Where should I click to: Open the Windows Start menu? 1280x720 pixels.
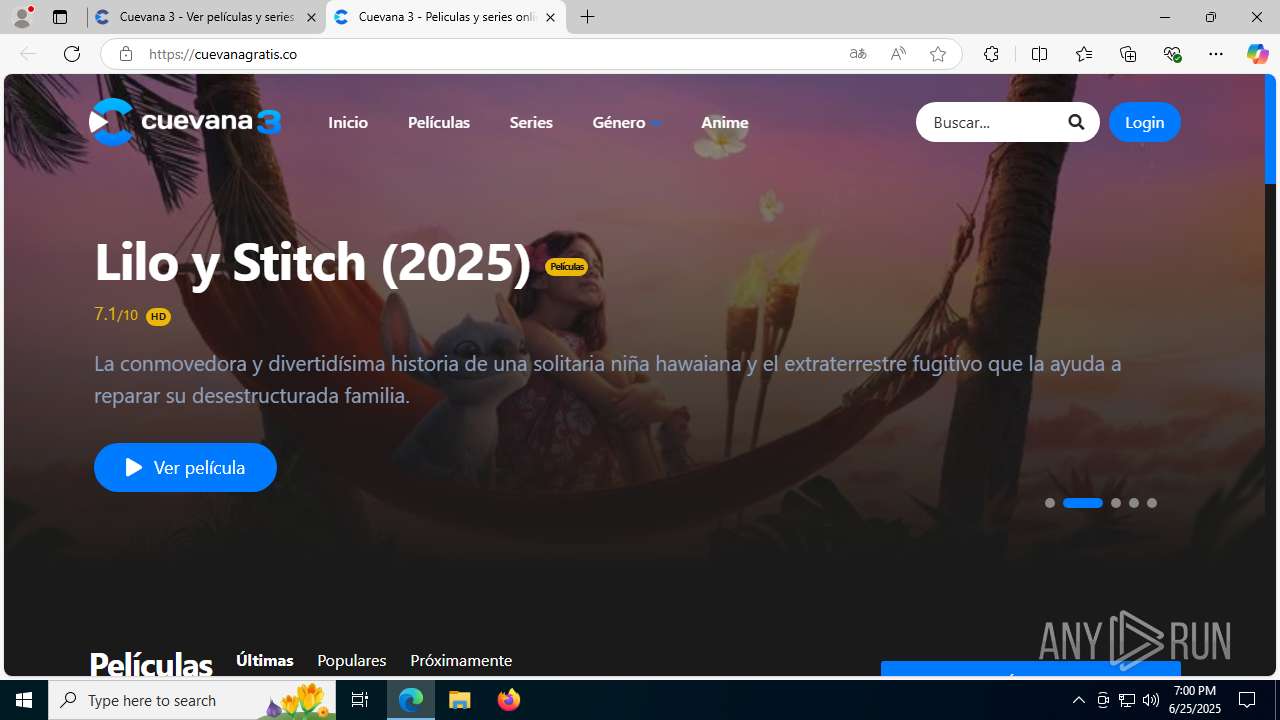[24, 700]
